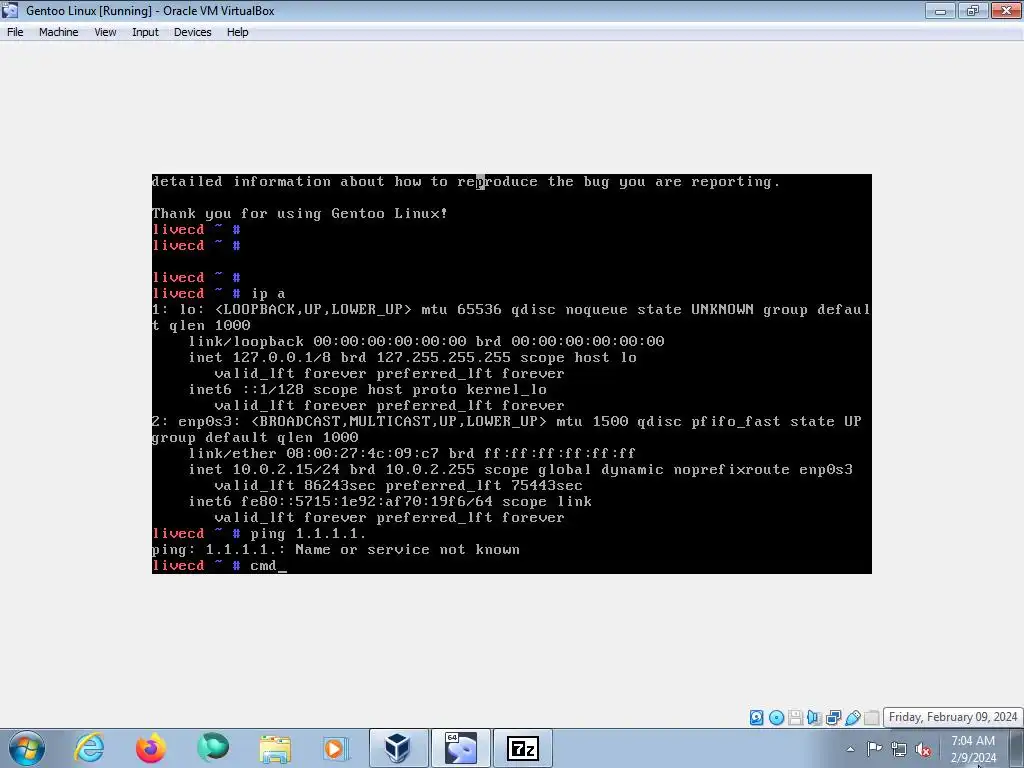Click 'Name or service not known' error text
Image resolution: width=1024 pixels, height=768 pixels.
(x=408, y=550)
